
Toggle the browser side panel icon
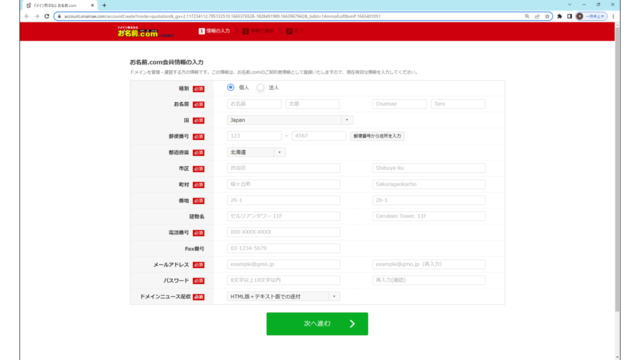pyautogui.click(x=569, y=16)
